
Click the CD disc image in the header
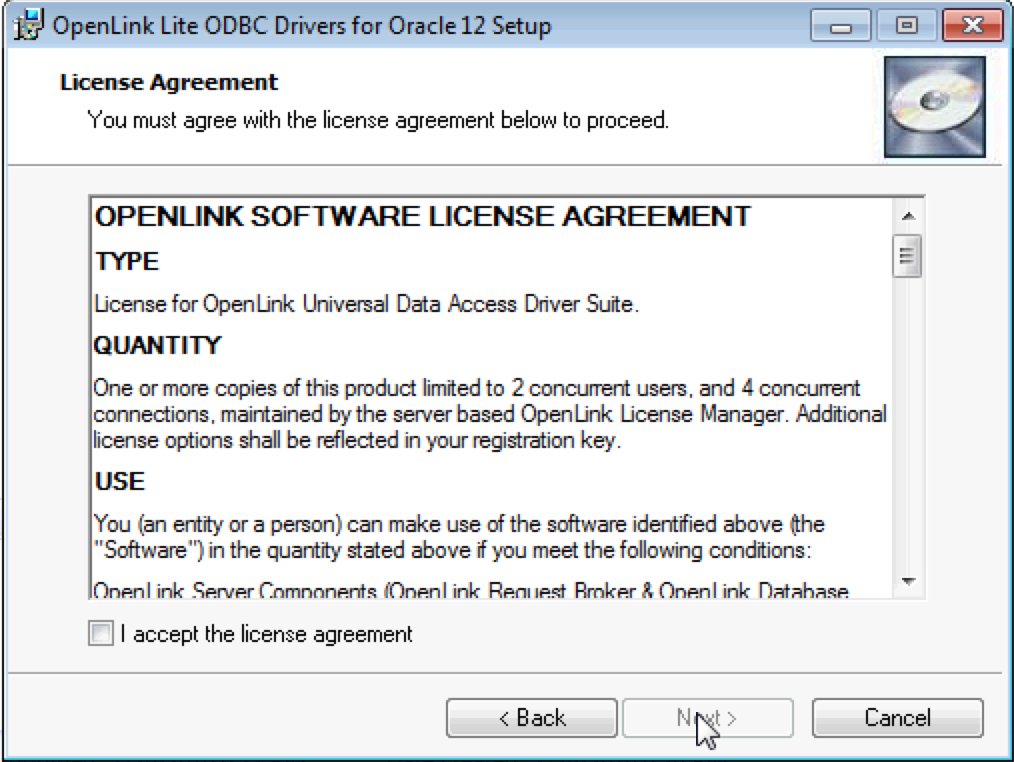[x=935, y=107]
